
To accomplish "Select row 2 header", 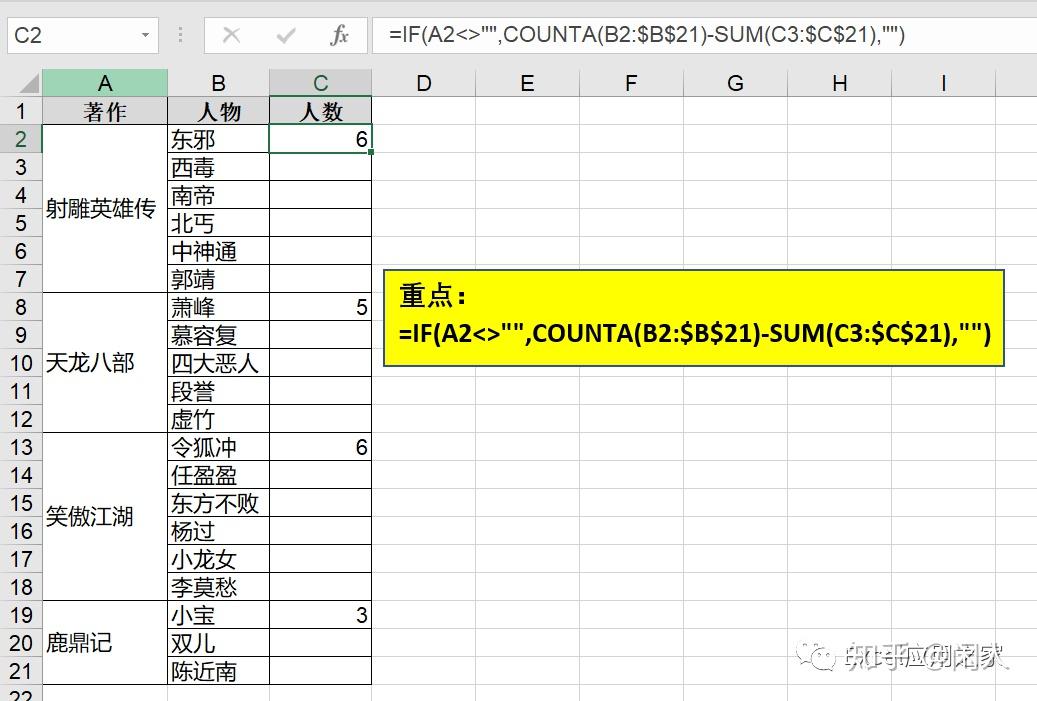I will 21,139.
